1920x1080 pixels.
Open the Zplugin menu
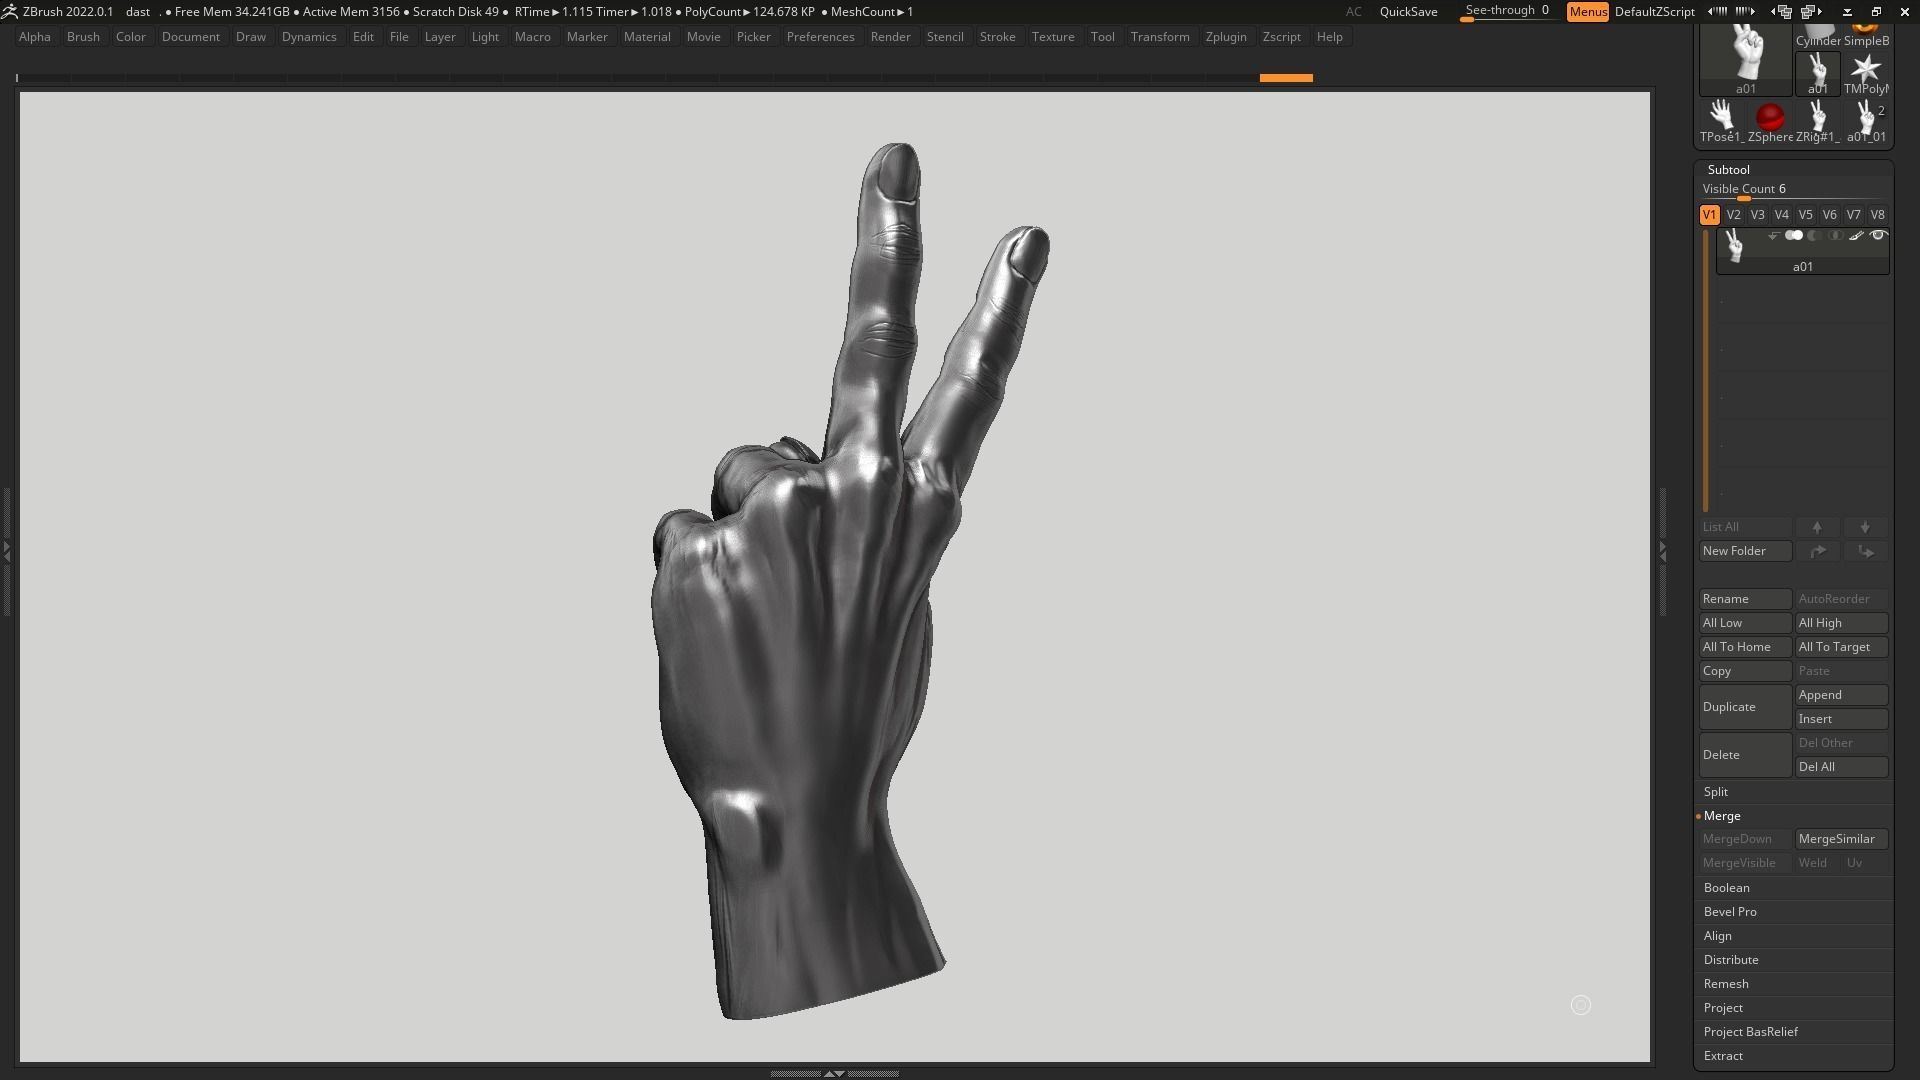(1226, 37)
